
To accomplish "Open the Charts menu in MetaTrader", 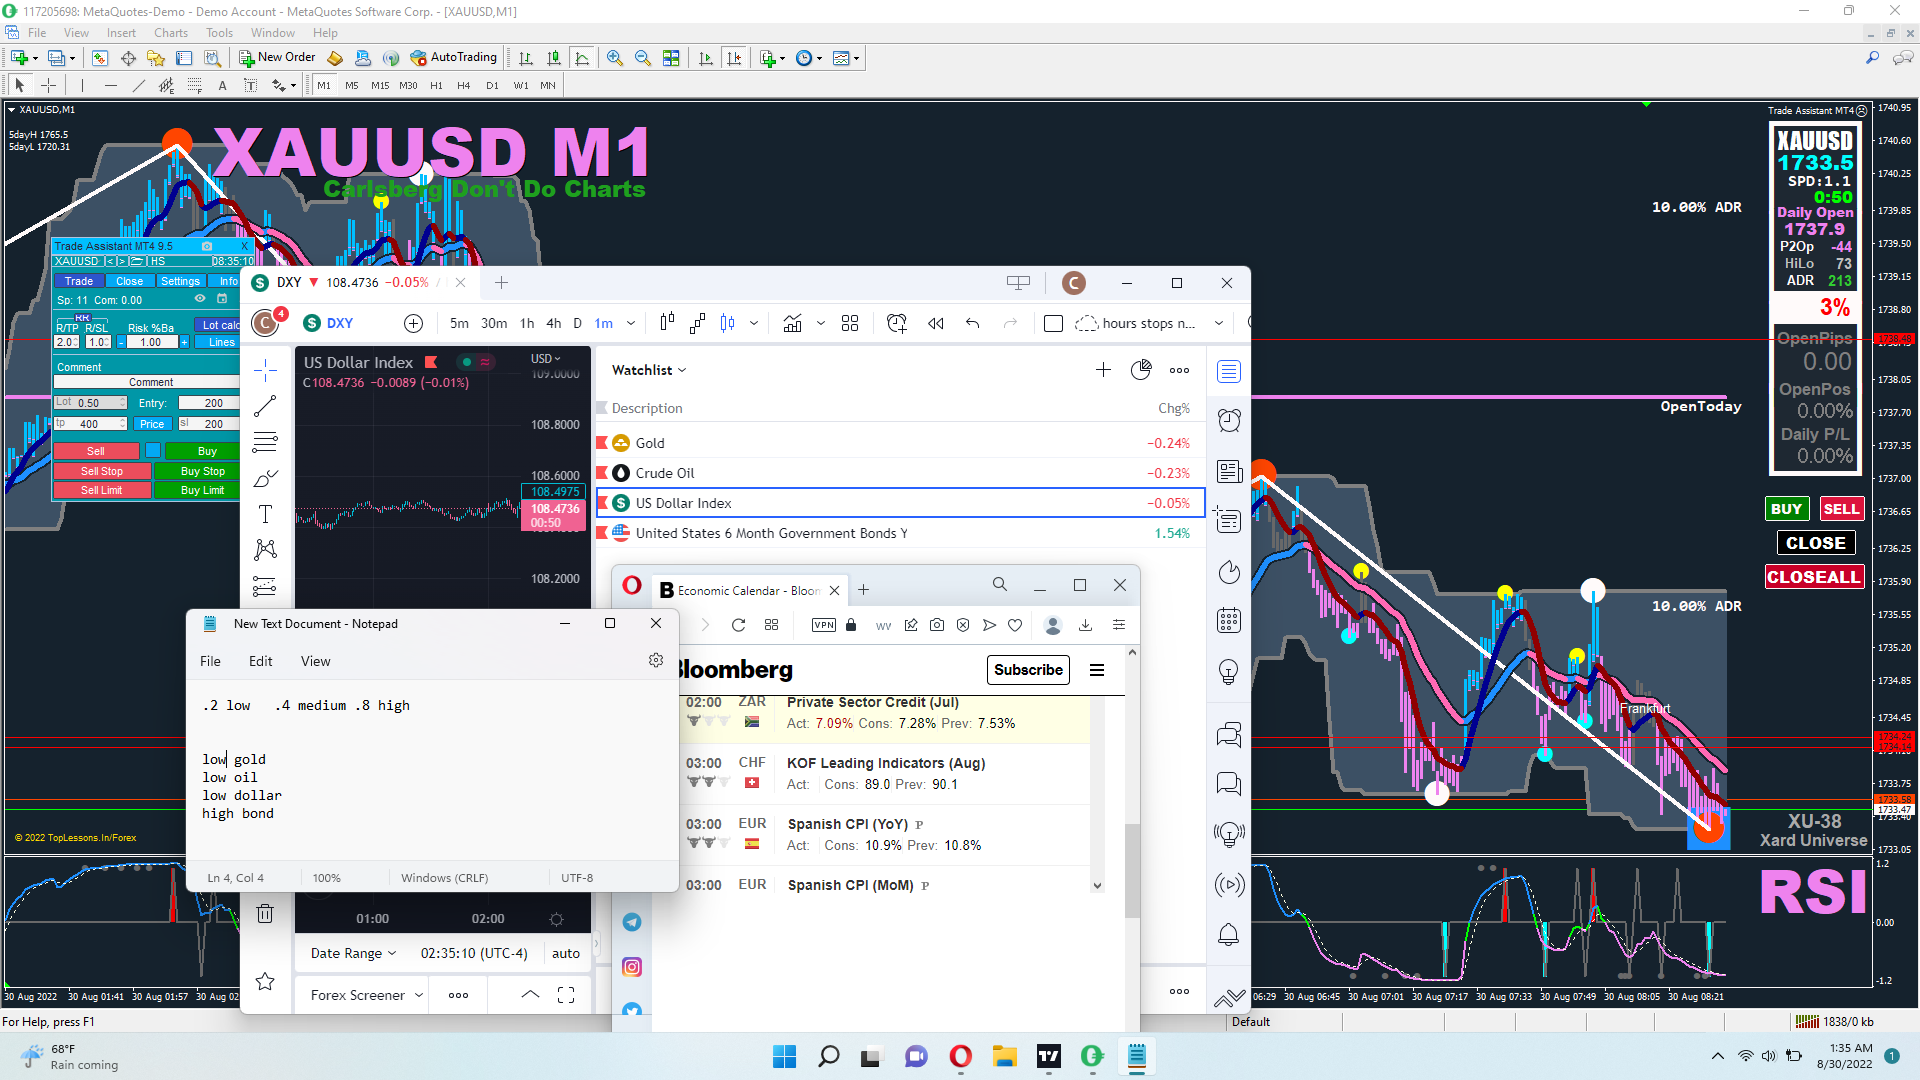I will coord(171,33).
